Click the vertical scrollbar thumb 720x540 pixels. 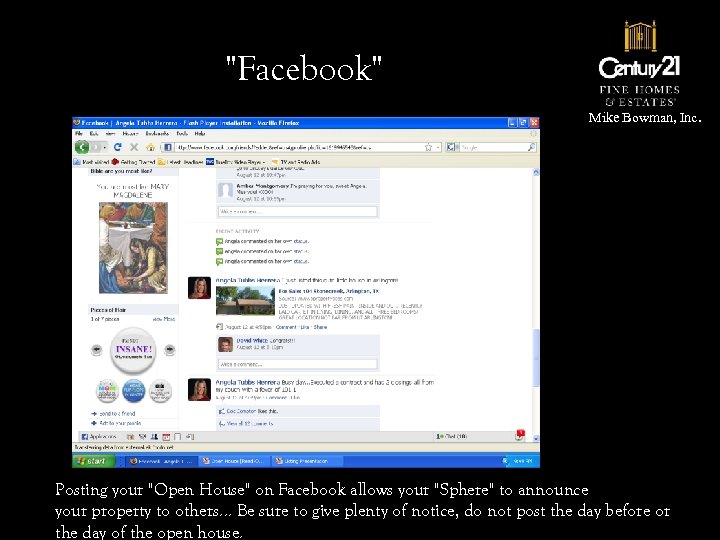[x=535, y=358]
